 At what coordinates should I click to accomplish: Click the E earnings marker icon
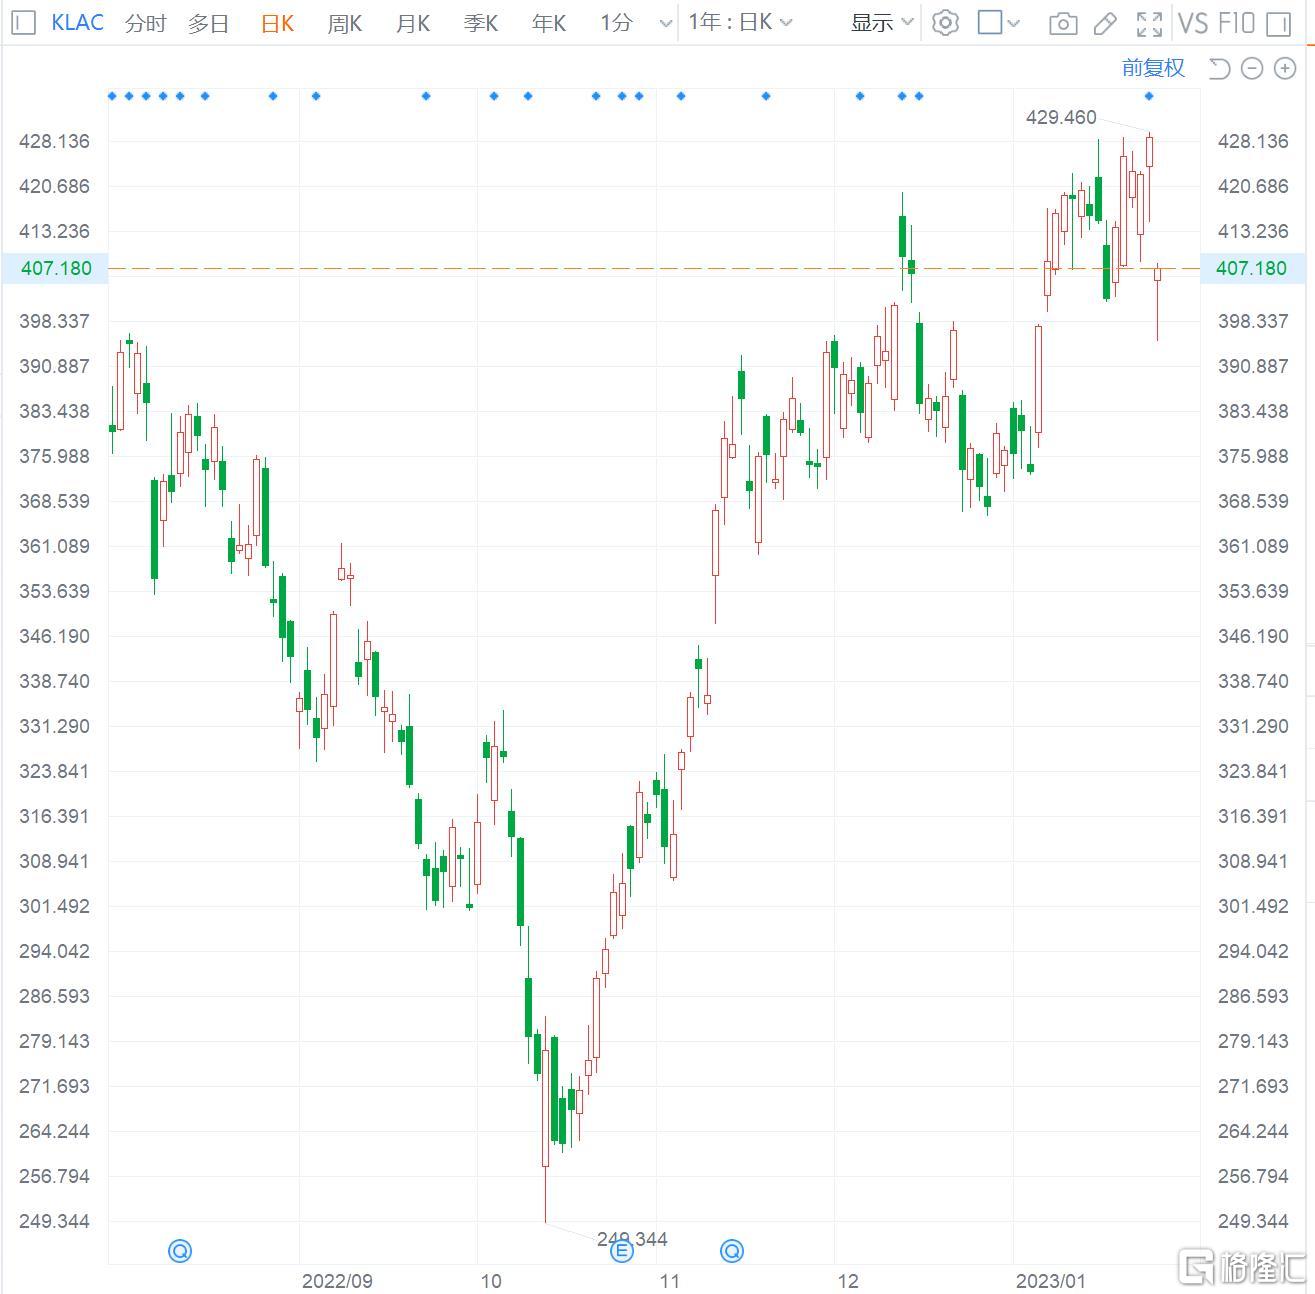click(x=622, y=1251)
